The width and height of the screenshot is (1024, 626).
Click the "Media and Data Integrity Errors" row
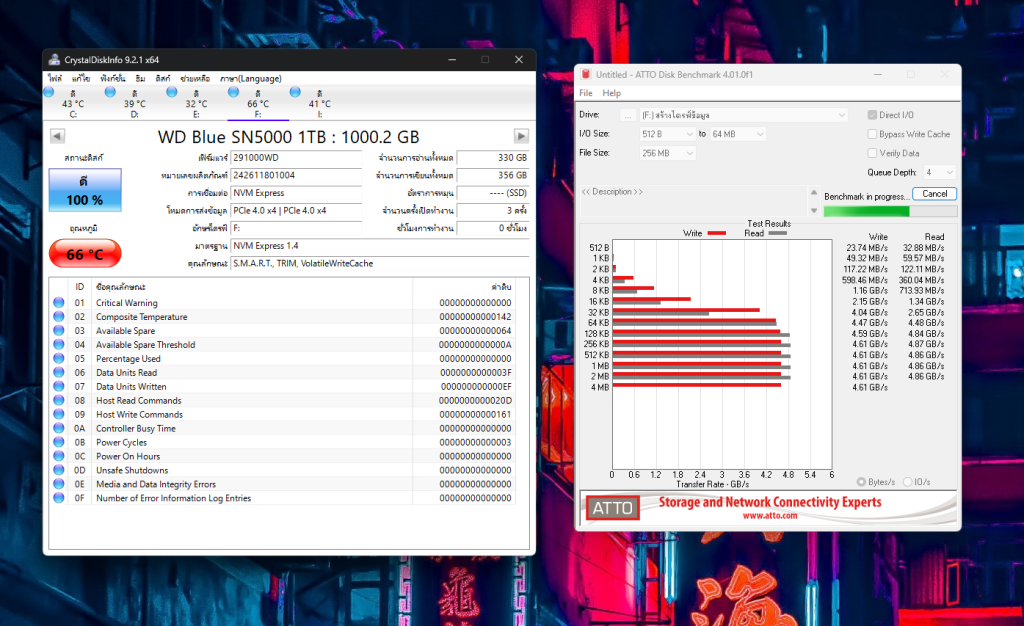[283, 484]
